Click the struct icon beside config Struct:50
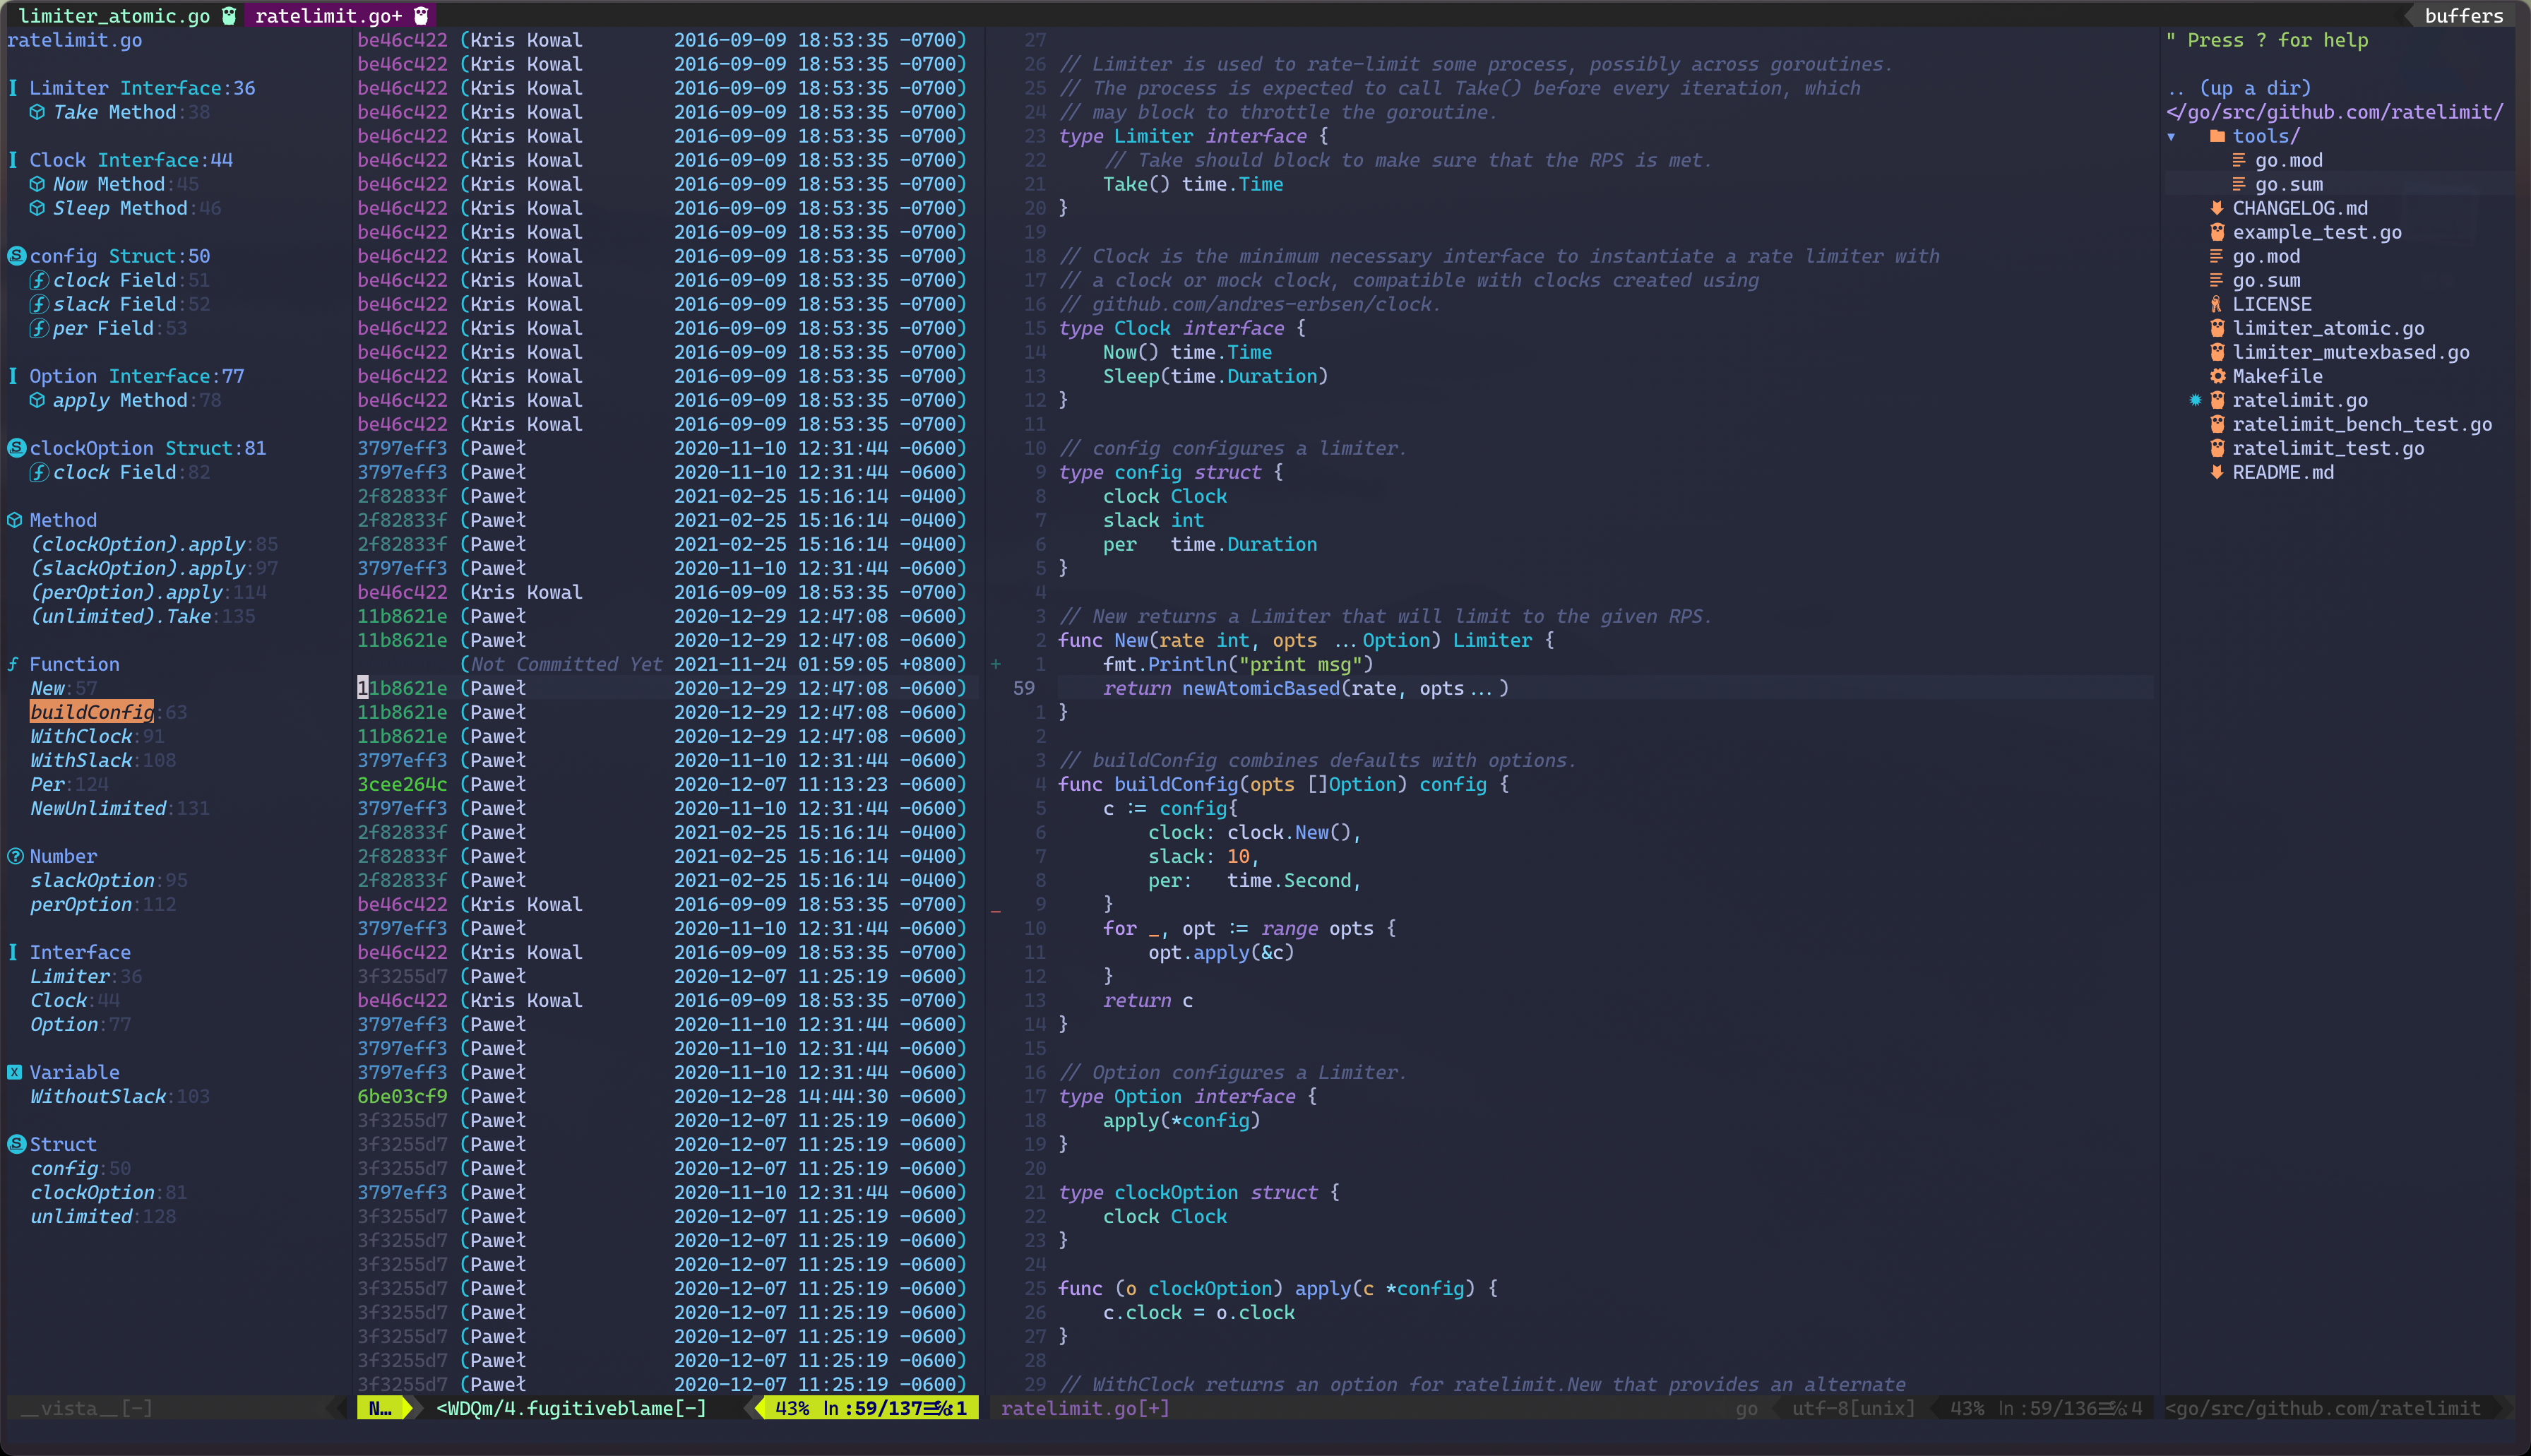The width and height of the screenshot is (2531, 1456). tap(16, 256)
